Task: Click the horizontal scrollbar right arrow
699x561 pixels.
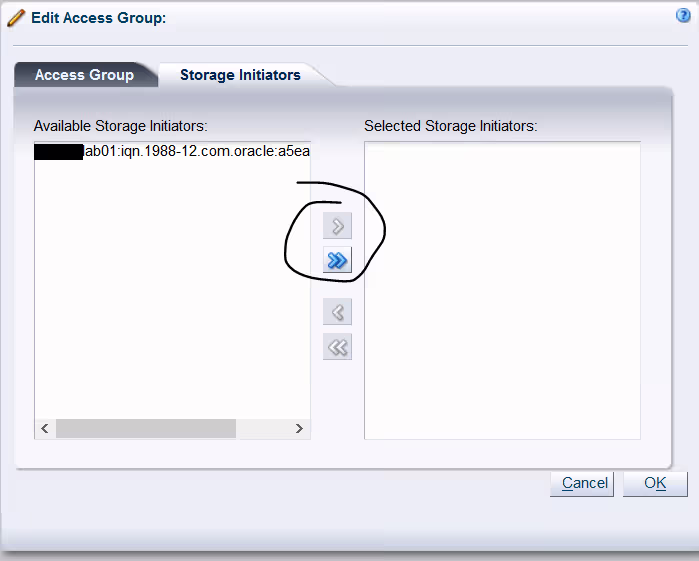Action: pos(299,428)
